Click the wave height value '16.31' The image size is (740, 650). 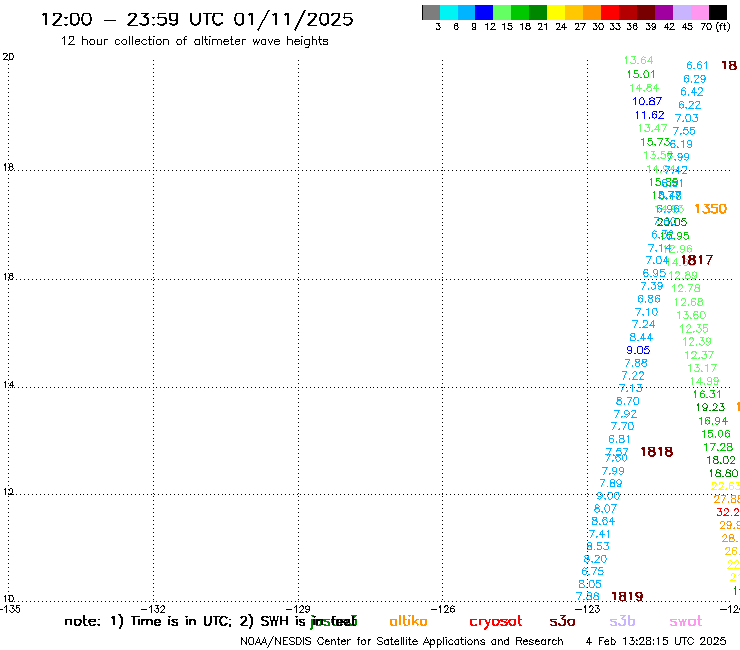[707, 394]
